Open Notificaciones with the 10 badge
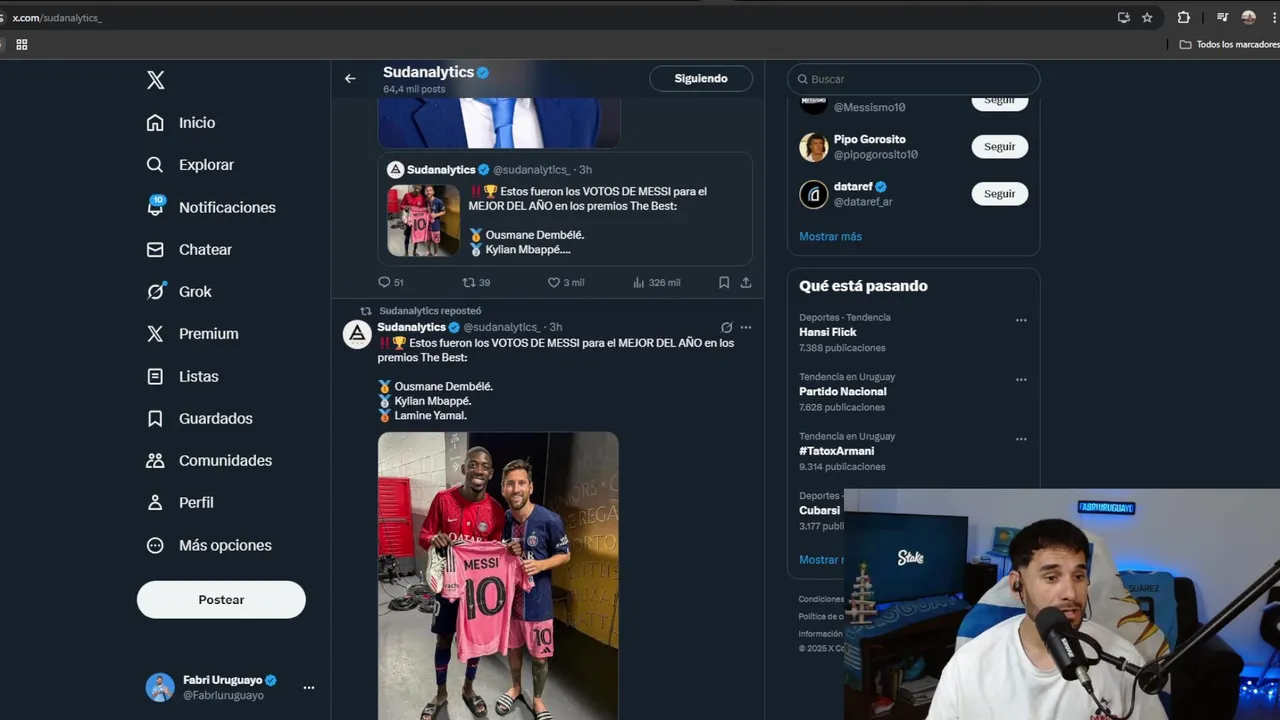This screenshot has width=1280, height=720. (x=211, y=207)
